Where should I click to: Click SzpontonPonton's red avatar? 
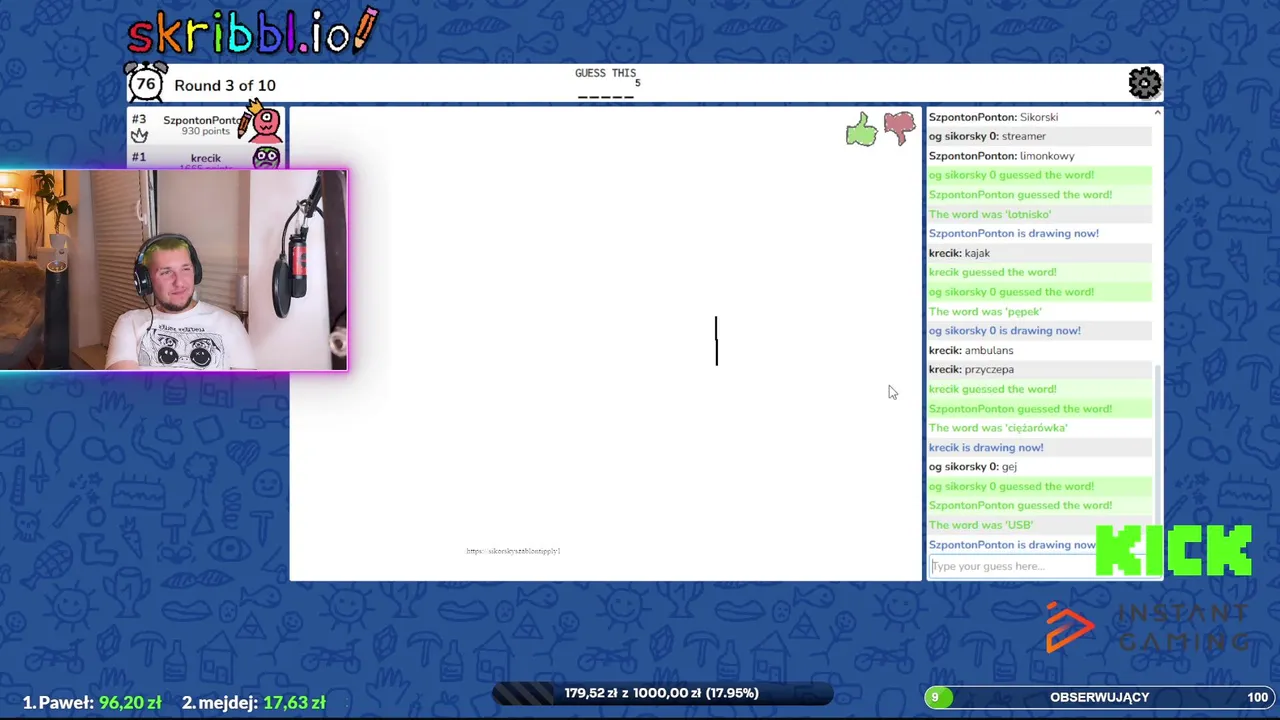click(265, 122)
